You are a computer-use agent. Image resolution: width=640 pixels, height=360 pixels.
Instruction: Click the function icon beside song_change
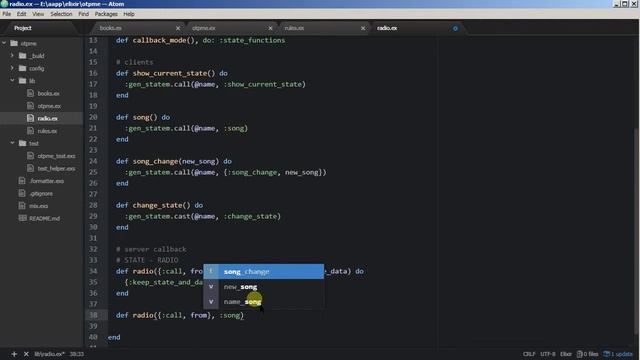pos(211,271)
